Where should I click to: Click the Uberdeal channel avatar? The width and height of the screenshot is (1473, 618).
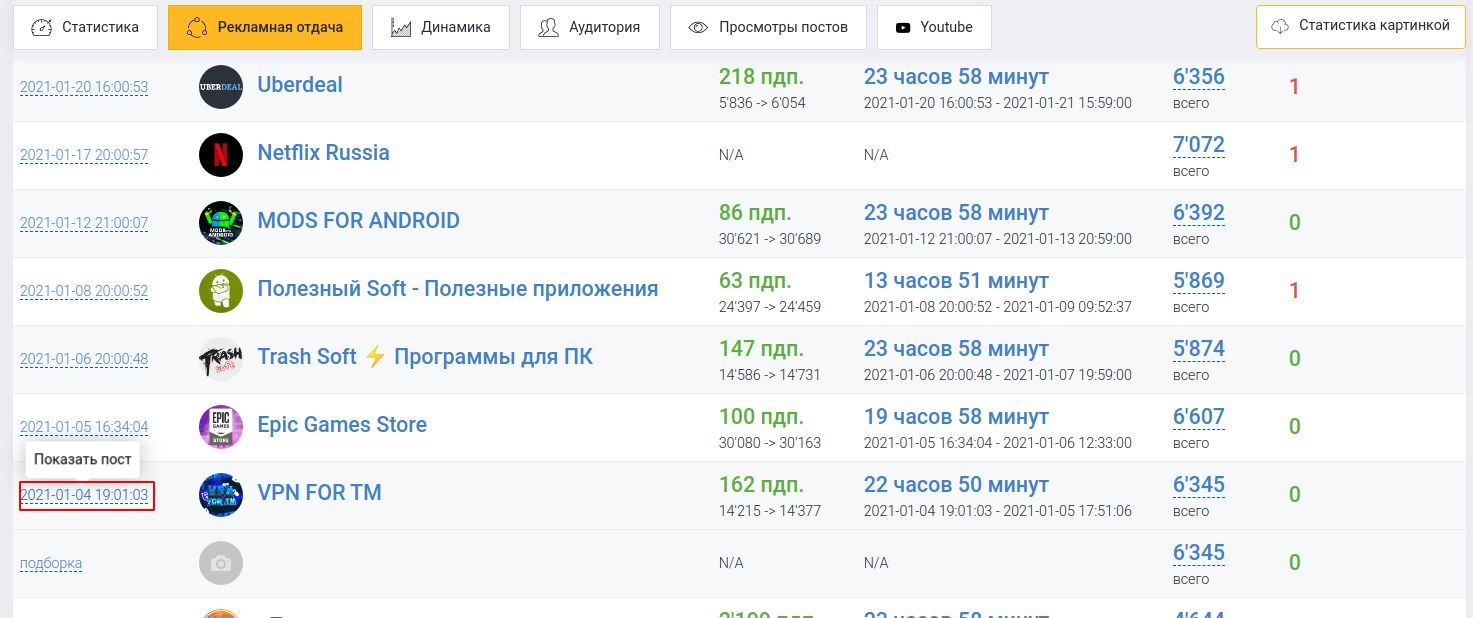tap(221, 87)
